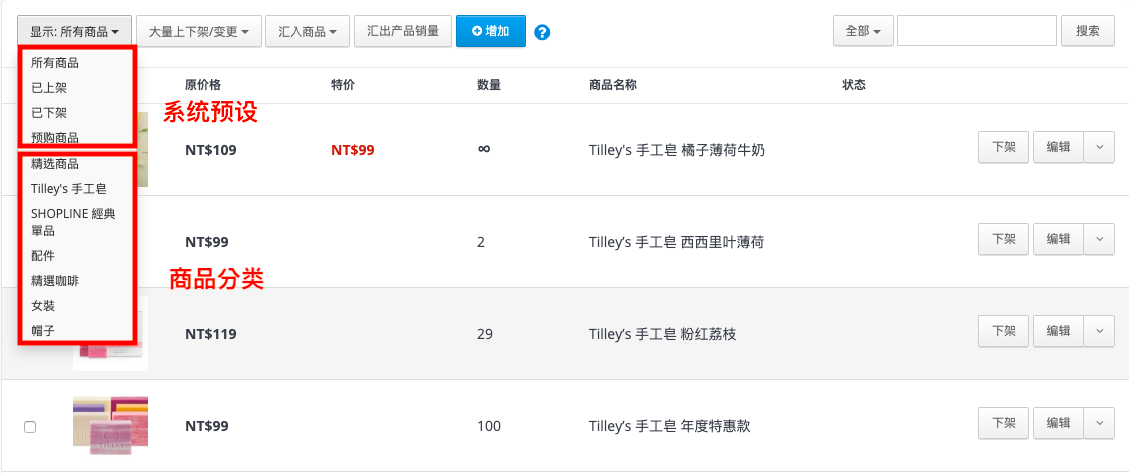Open the 显示: 所有商品 dropdown

pyautogui.click(x=74, y=32)
